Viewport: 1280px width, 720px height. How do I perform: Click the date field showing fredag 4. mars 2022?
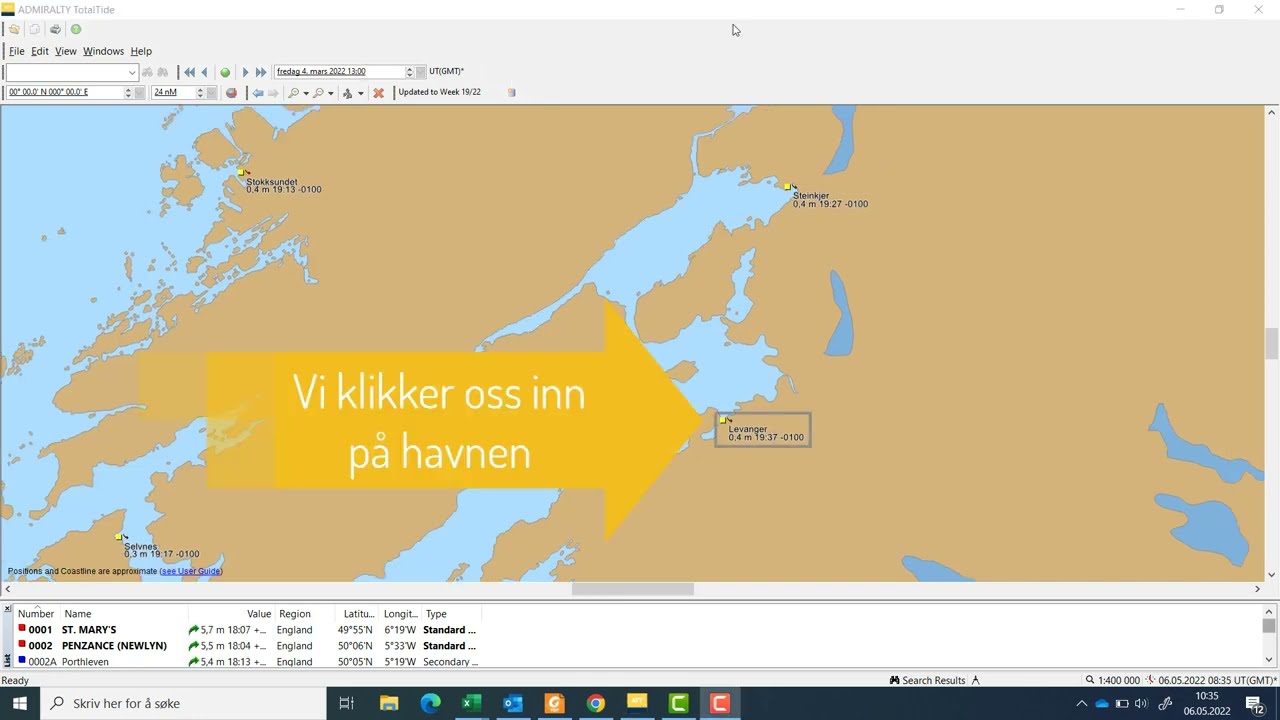(339, 72)
